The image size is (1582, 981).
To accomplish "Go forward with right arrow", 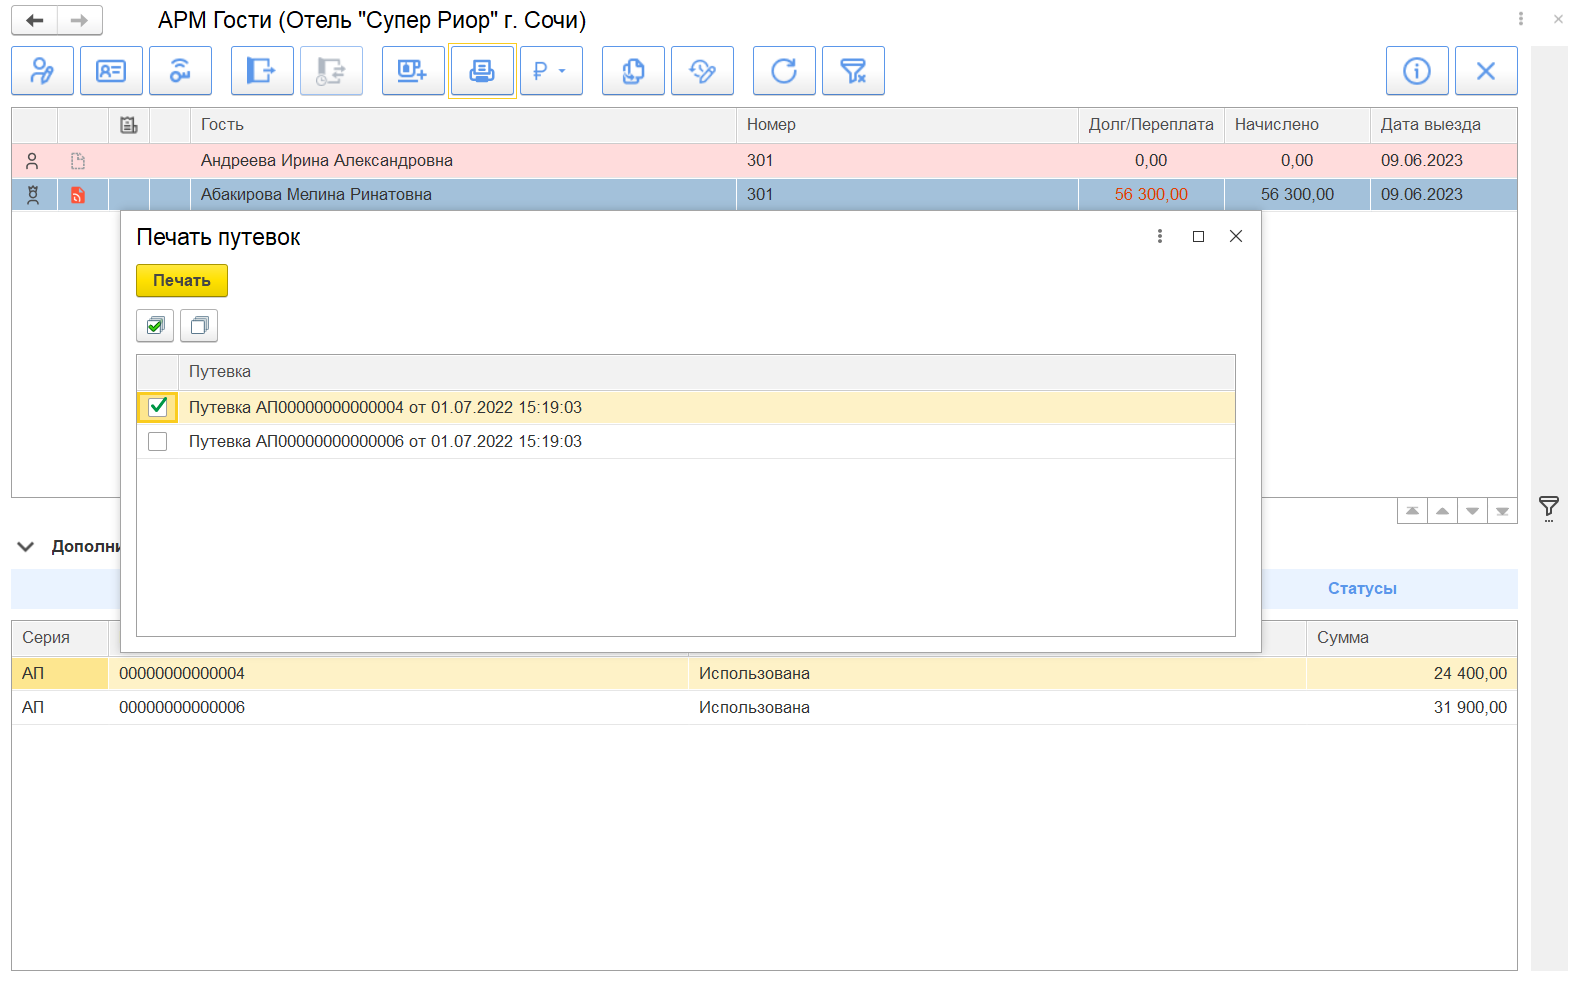I will (x=80, y=20).
